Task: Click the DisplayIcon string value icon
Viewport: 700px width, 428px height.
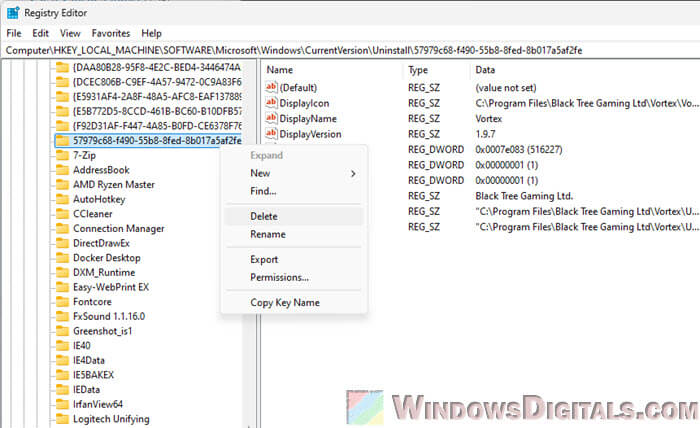Action: (271, 103)
